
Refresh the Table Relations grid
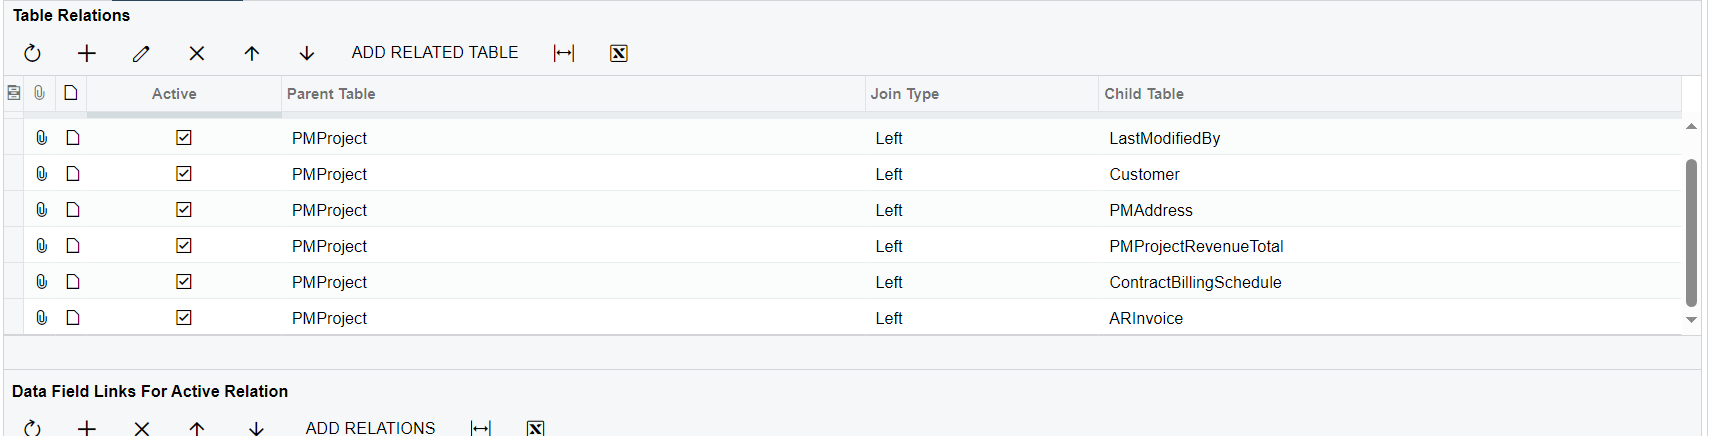tap(33, 53)
